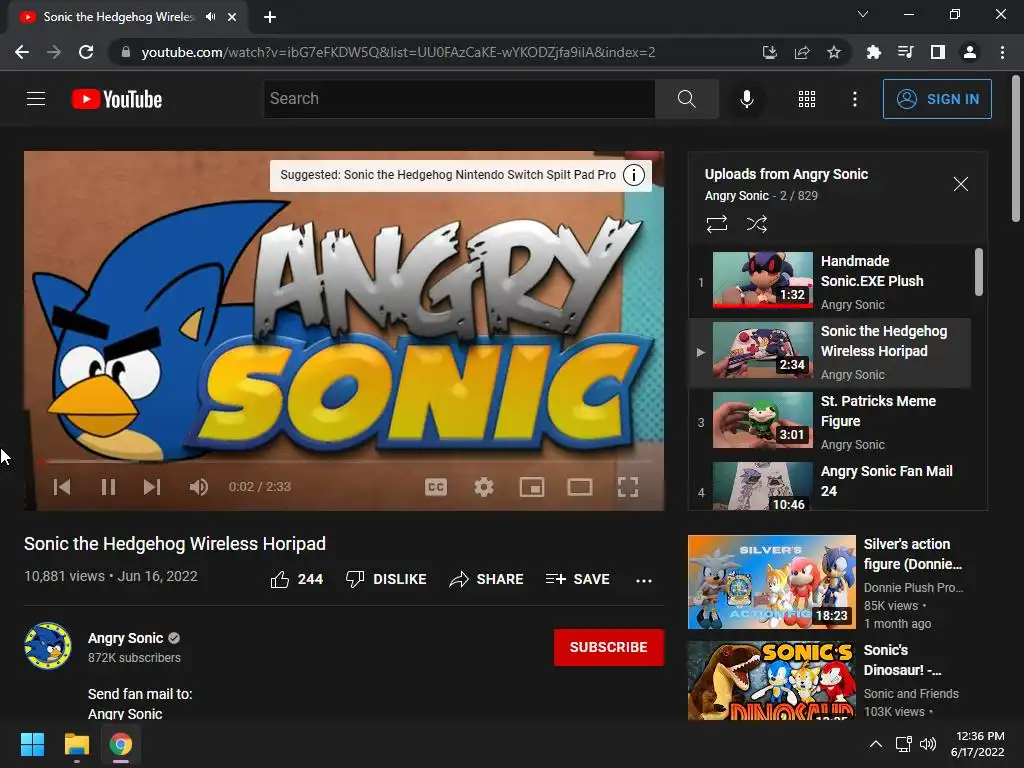Viewport: 1024px width, 768px height.
Task: Open the suggested card info icon
Action: point(633,175)
